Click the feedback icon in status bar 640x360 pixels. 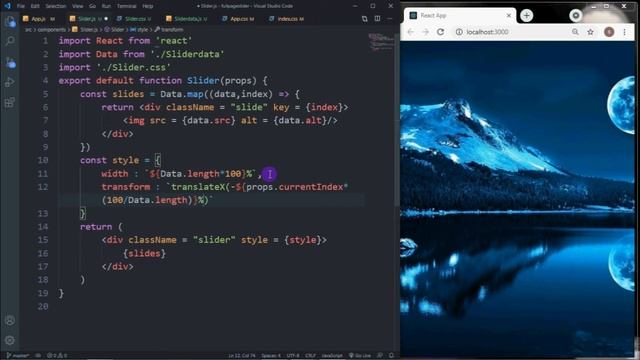click(x=380, y=356)
